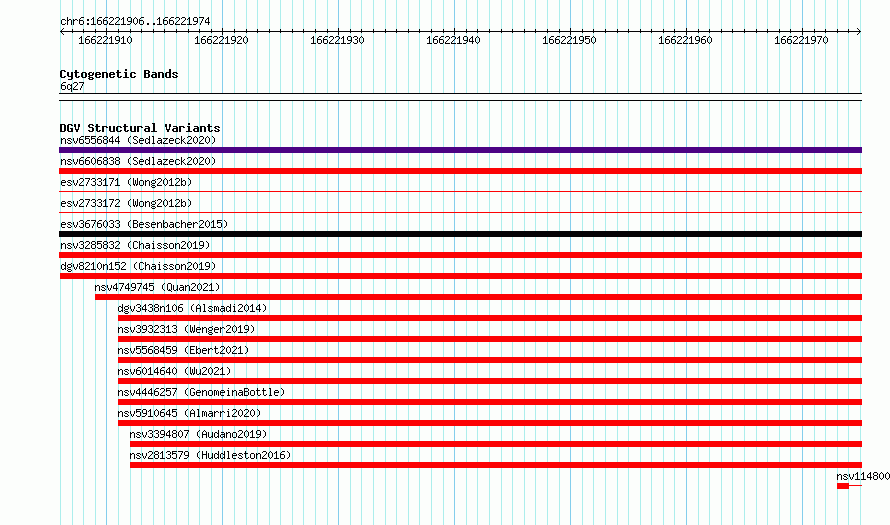890x525 pixels.
Task: Open the nsv5910645 (Almarri2020) label
Action: [189, 413]
